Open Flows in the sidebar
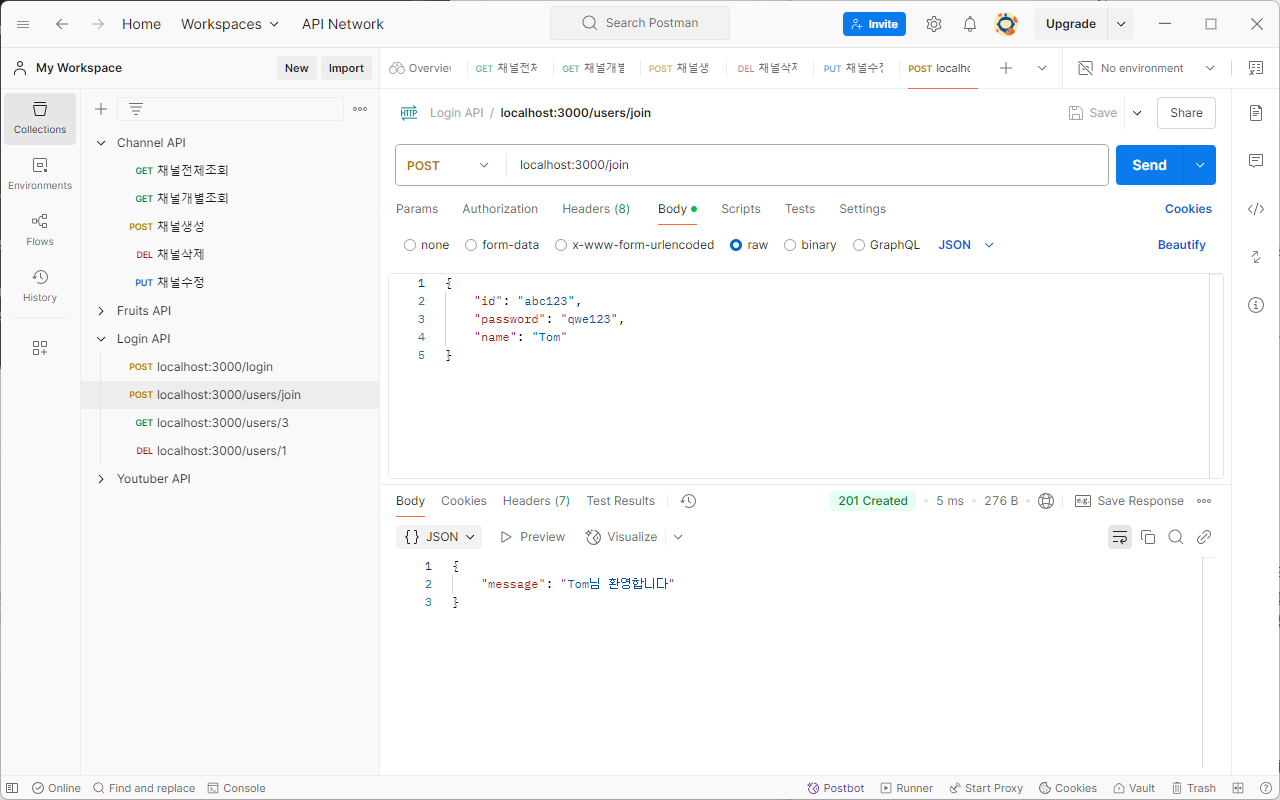The width and height of the screenshot is (1280, 800). click(40, 230)
